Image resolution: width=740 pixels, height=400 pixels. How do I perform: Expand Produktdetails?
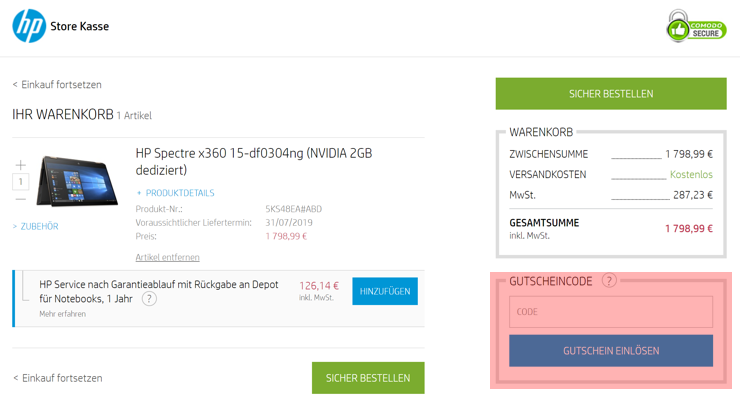click(x=175, y=193)
